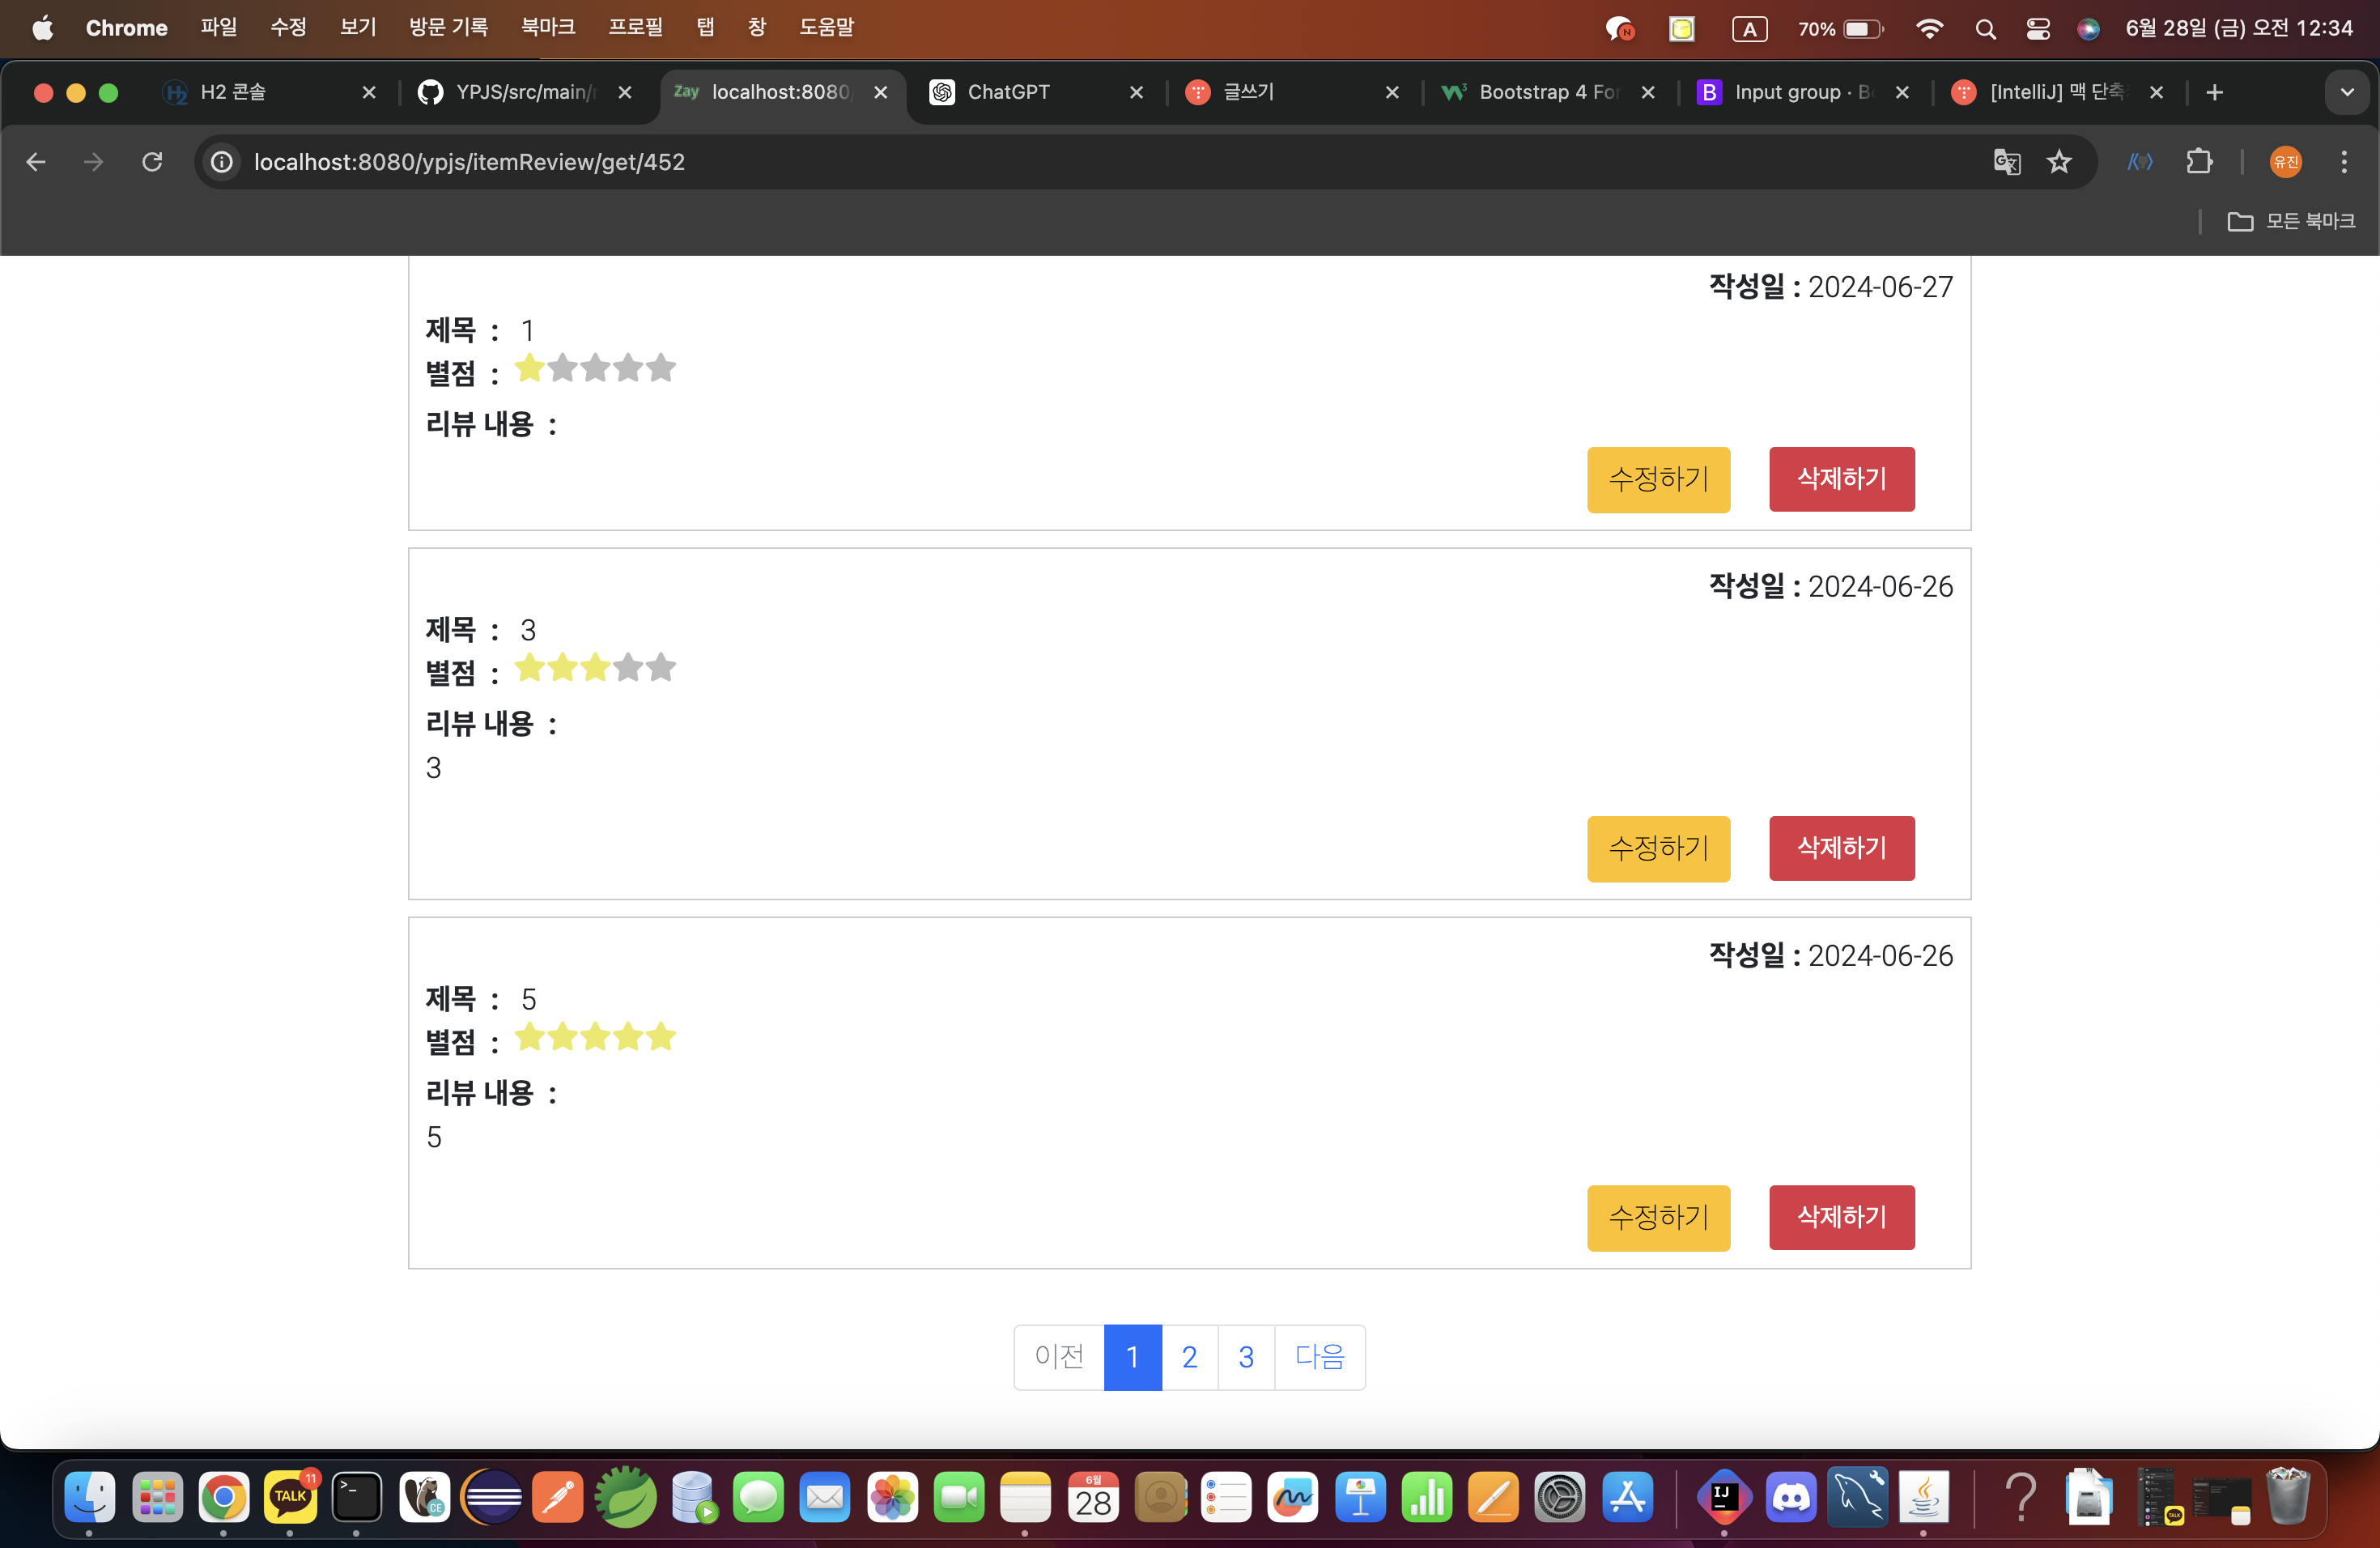
Task: Open Terminal from the dock
Action: pos(357,1497)
